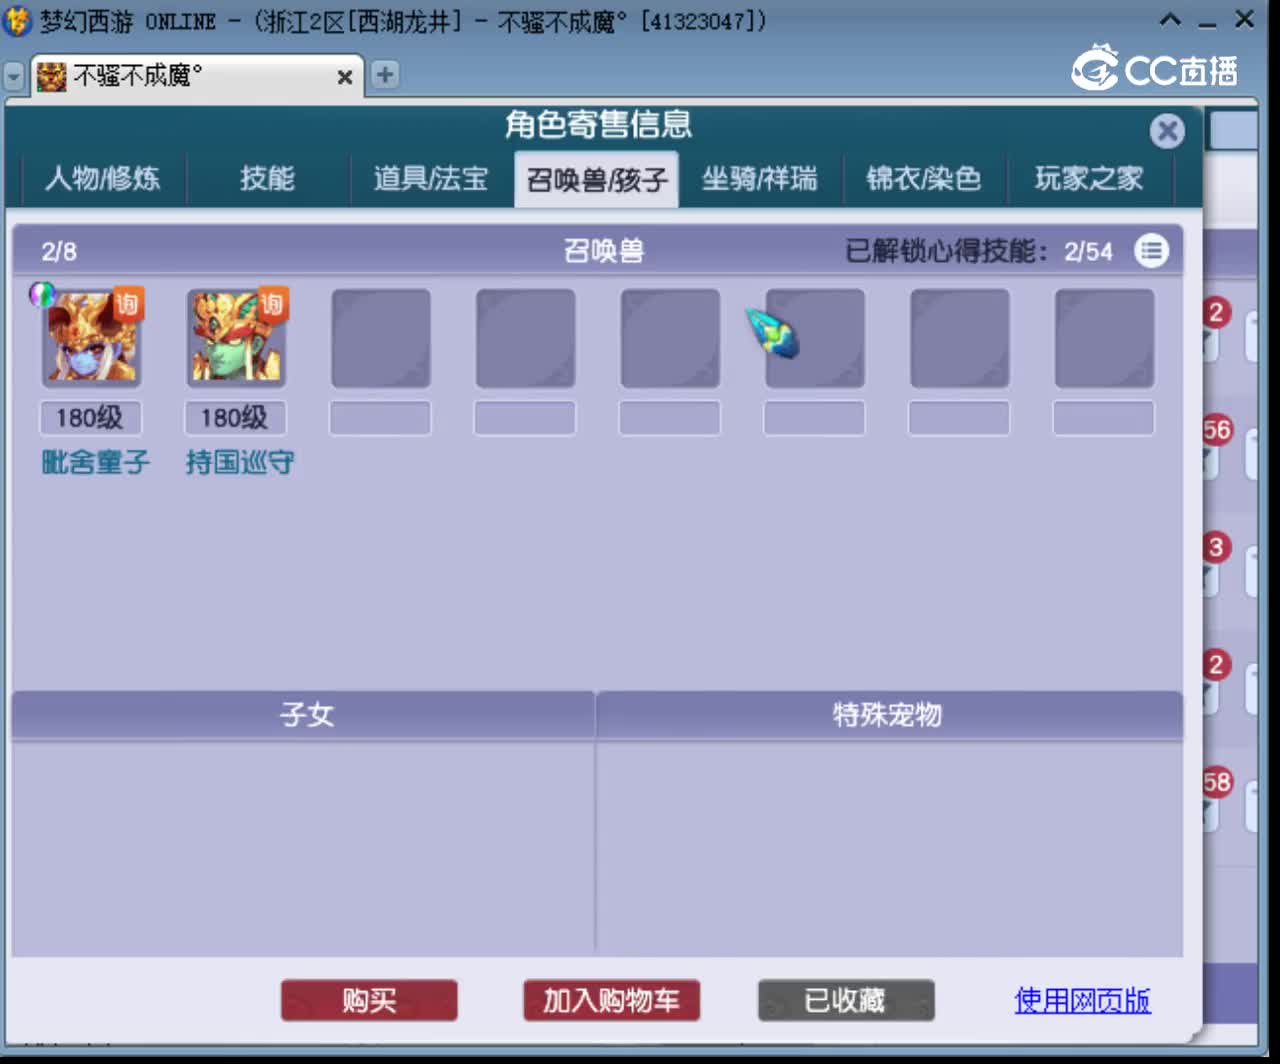Open the heart-skill list menu icon
Viewport: 1280px width, 1064px height.
pyautogui.click(x=1151, y=250)
